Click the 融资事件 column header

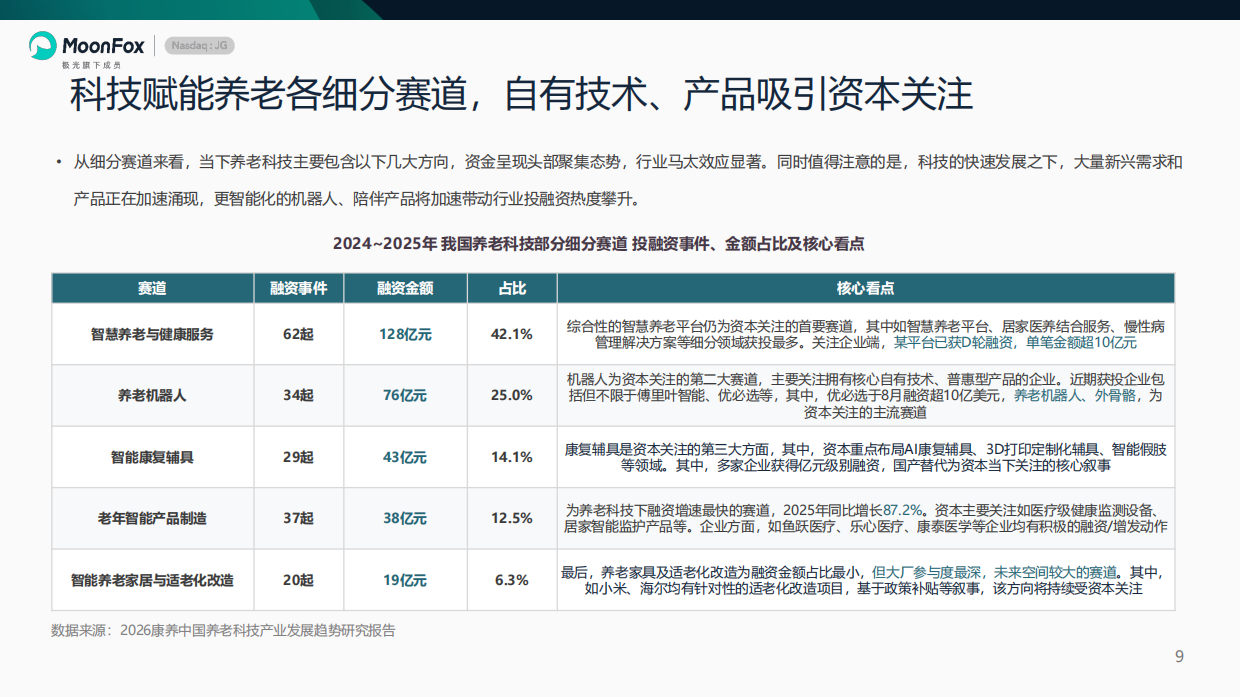tap(298, 288)
